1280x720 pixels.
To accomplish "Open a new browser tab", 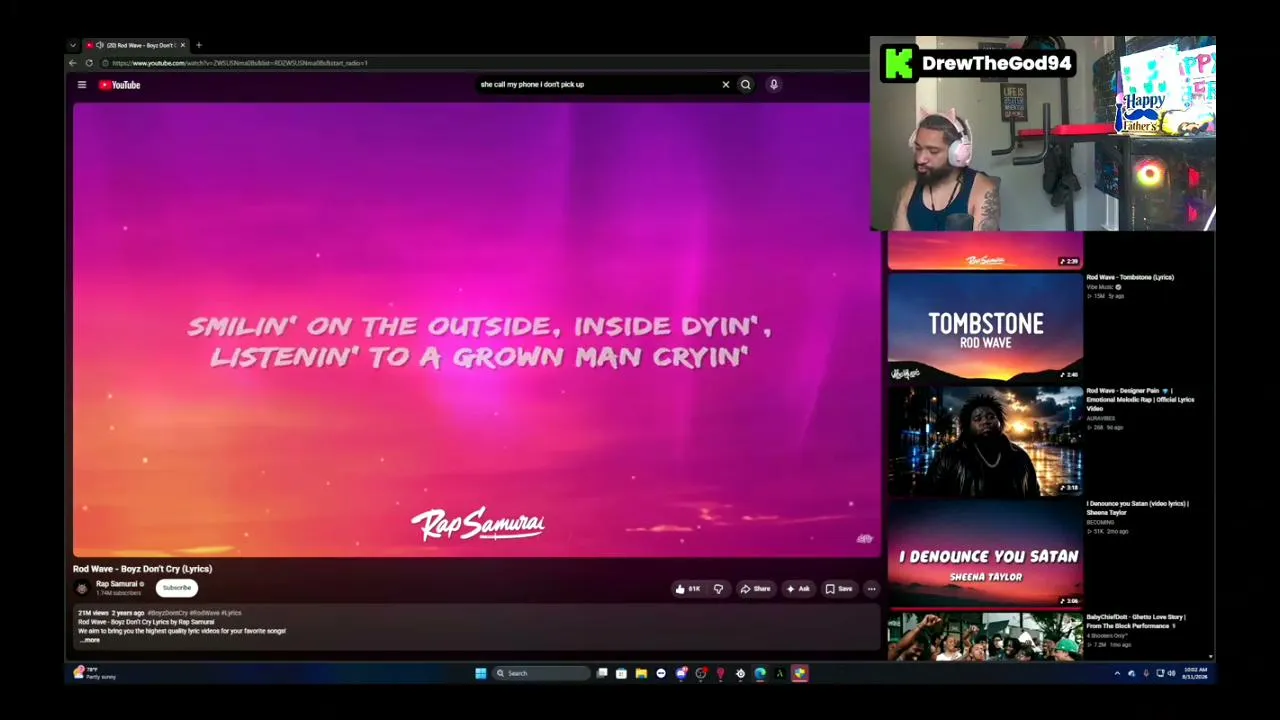I will pos(198,45).
